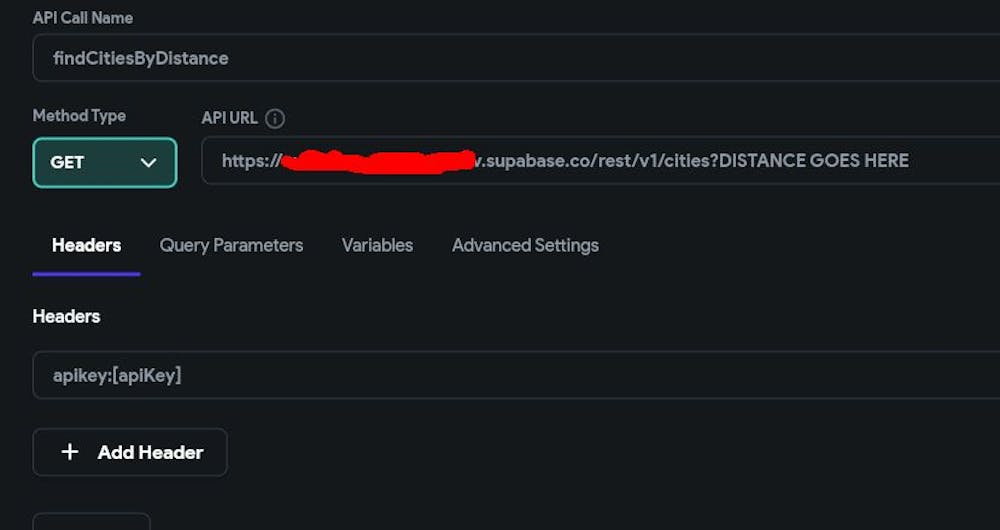
Task: Click the Headers section heading above apikey
Action: 66,316
